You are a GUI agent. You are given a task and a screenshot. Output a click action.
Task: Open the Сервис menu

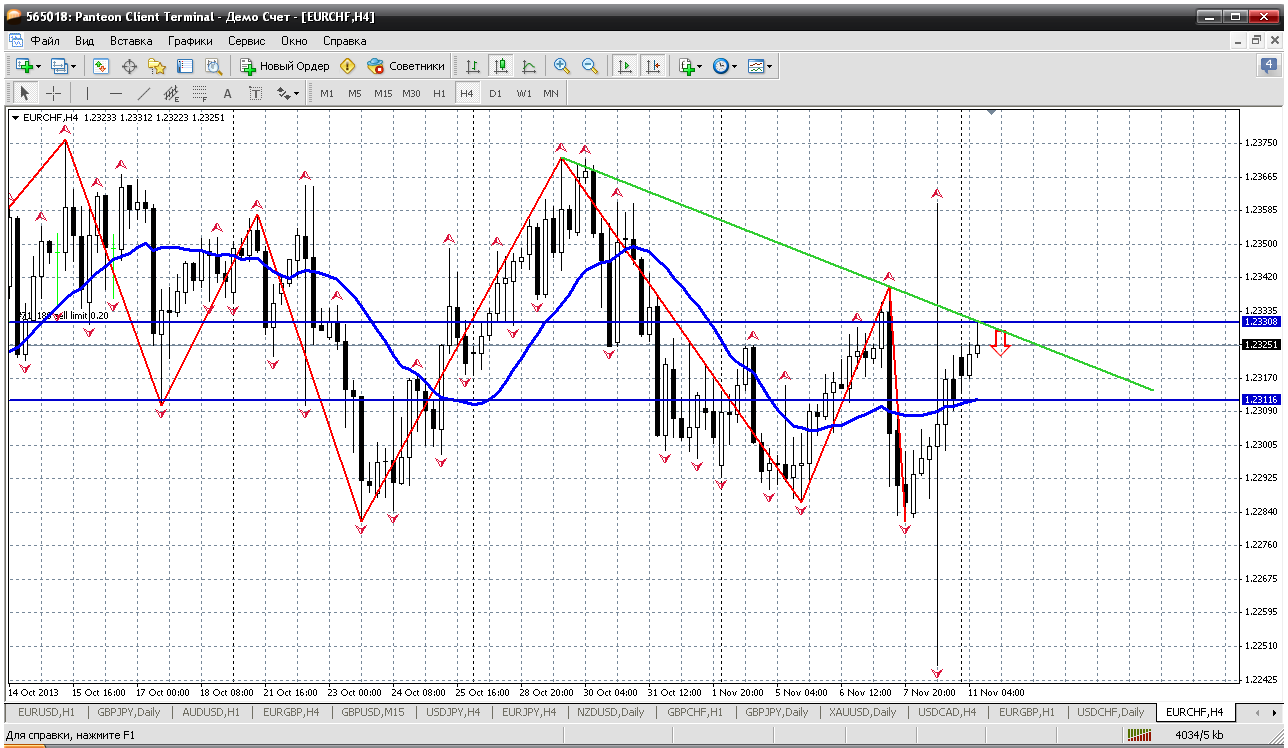[x=246, y=41]
